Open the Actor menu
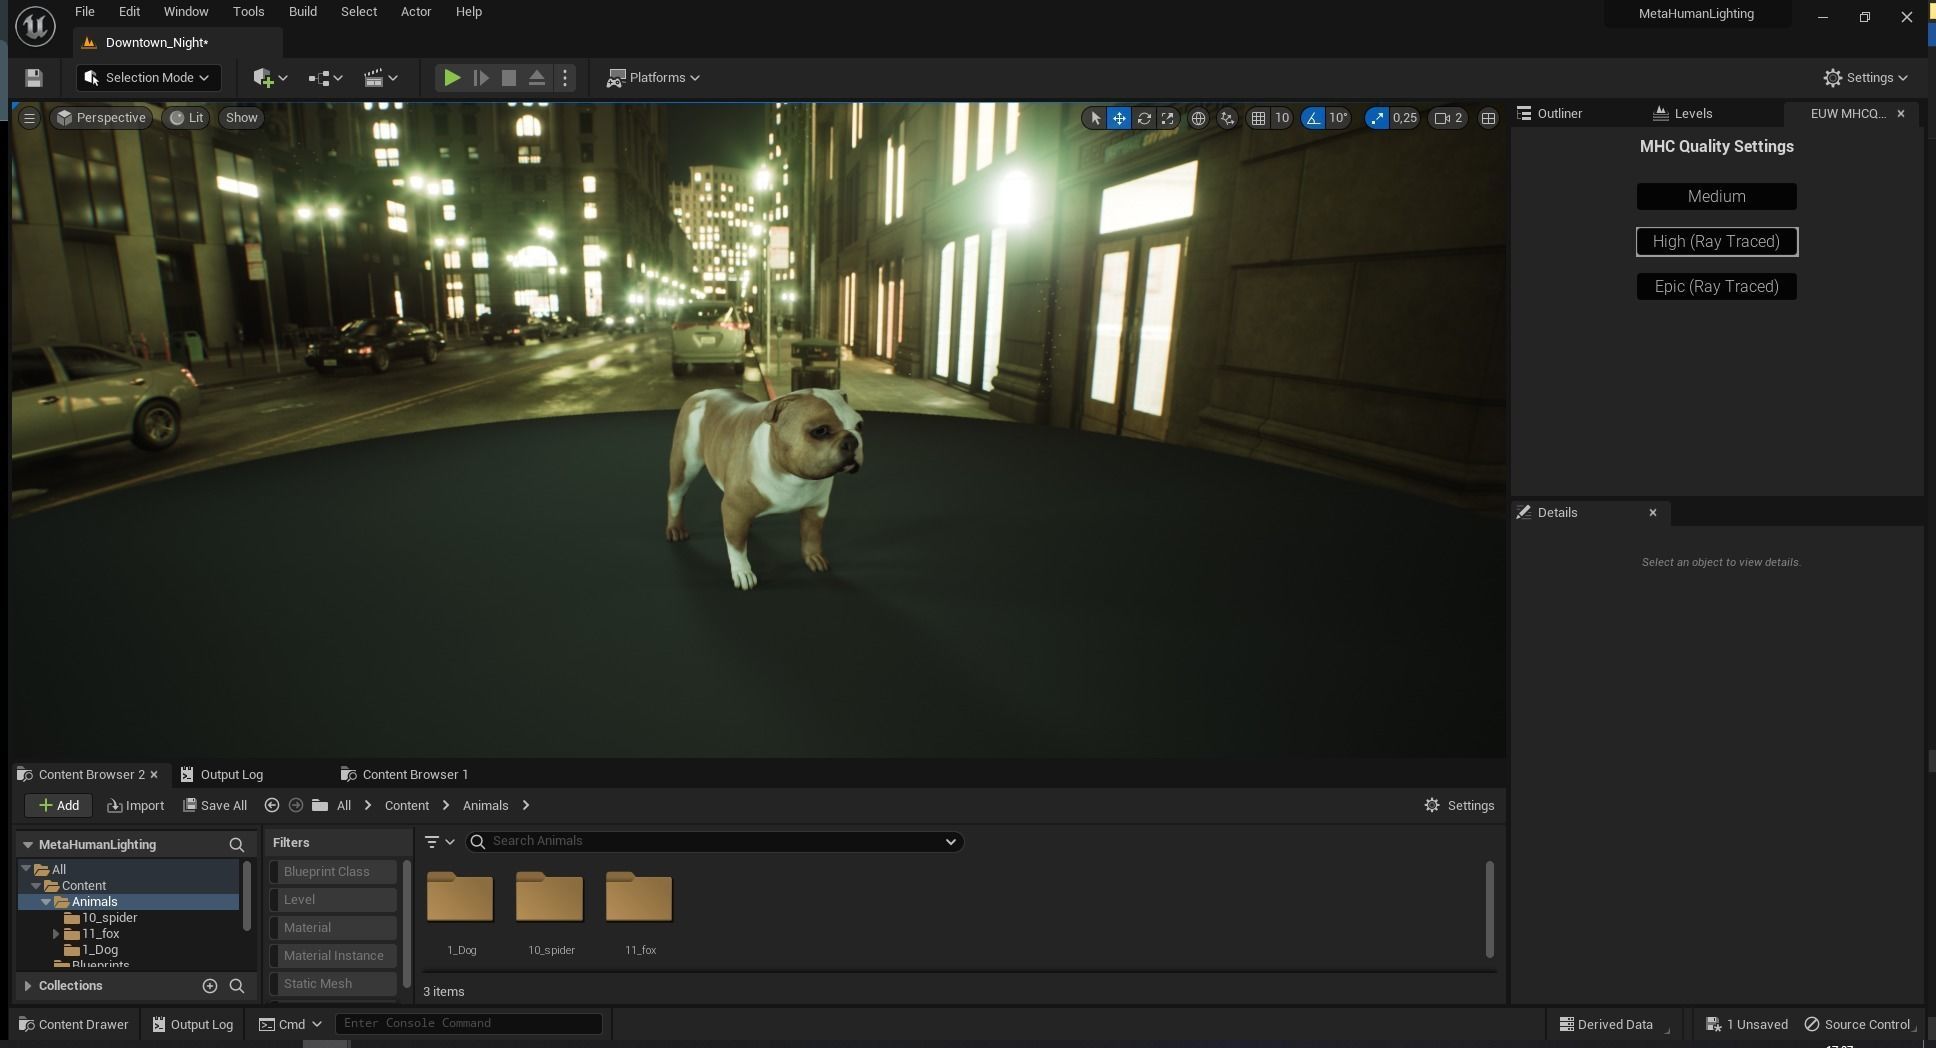 pos(416,12)
